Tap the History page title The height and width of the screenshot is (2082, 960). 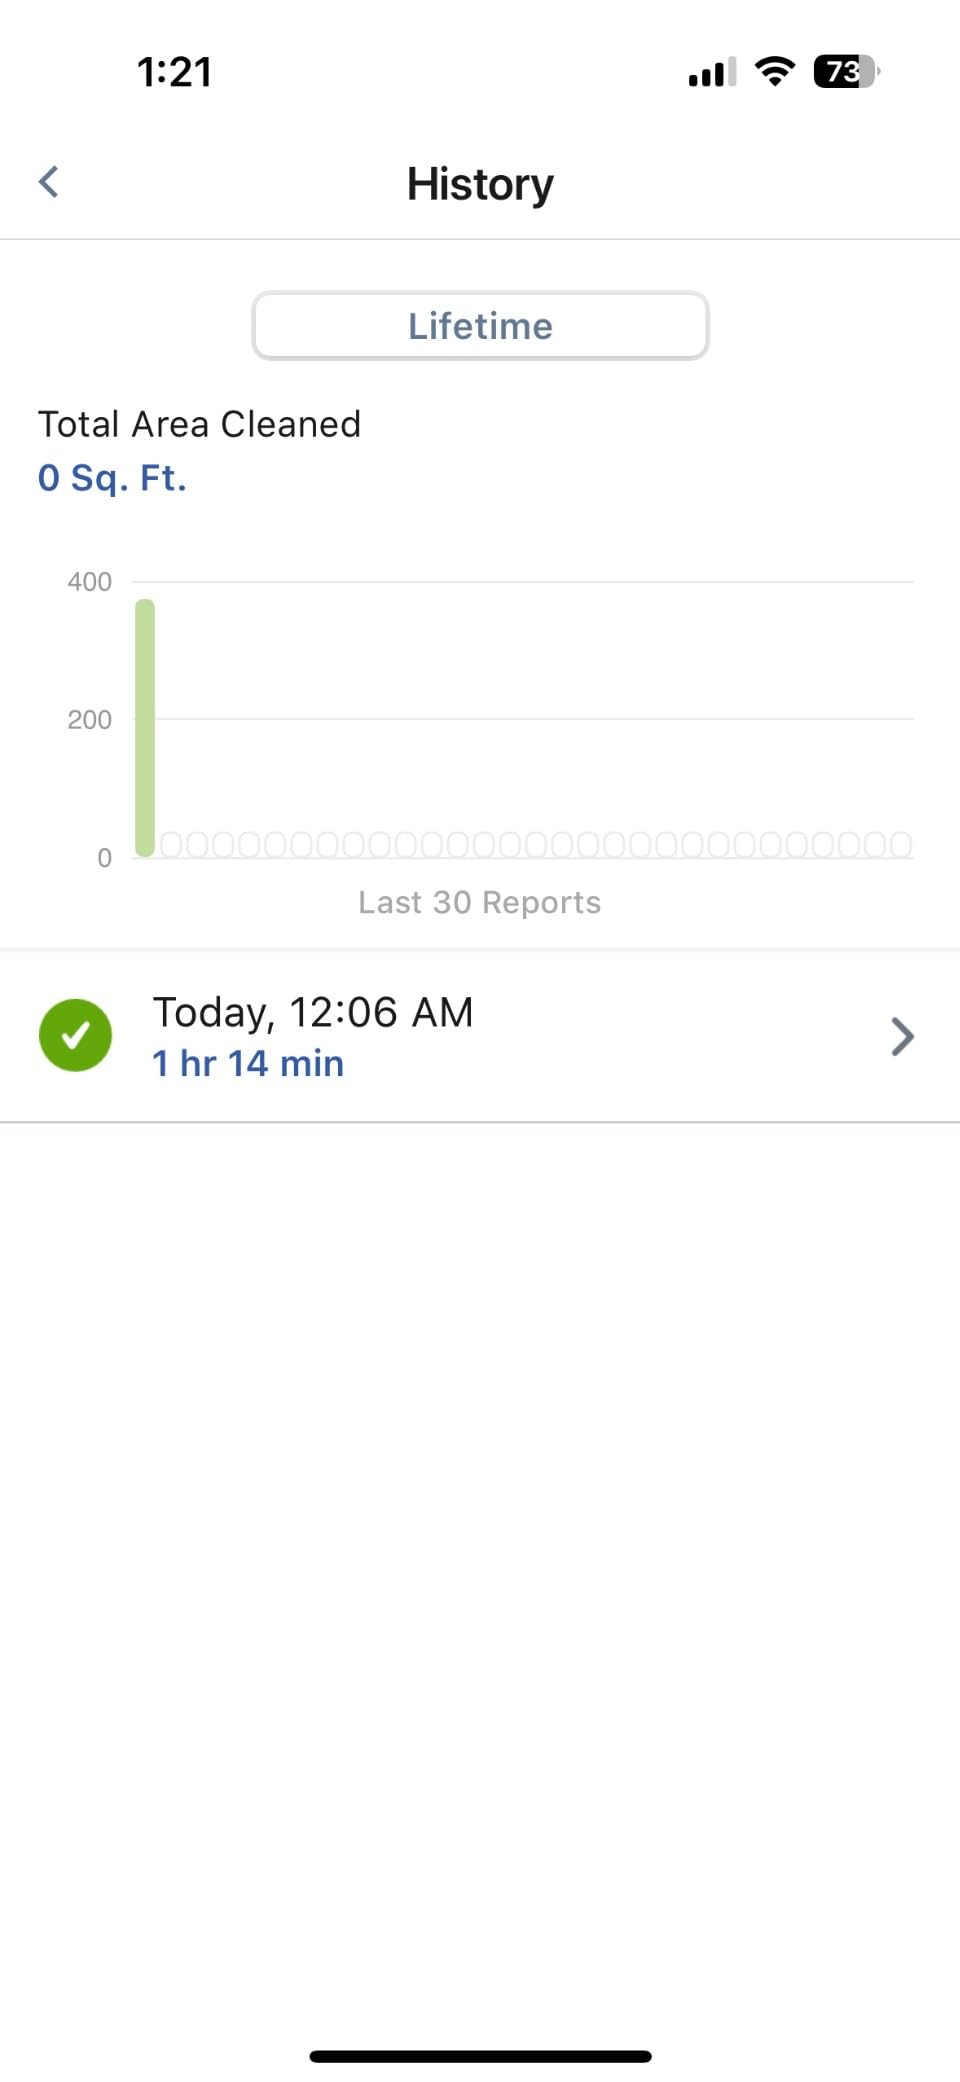click(480, 184)
